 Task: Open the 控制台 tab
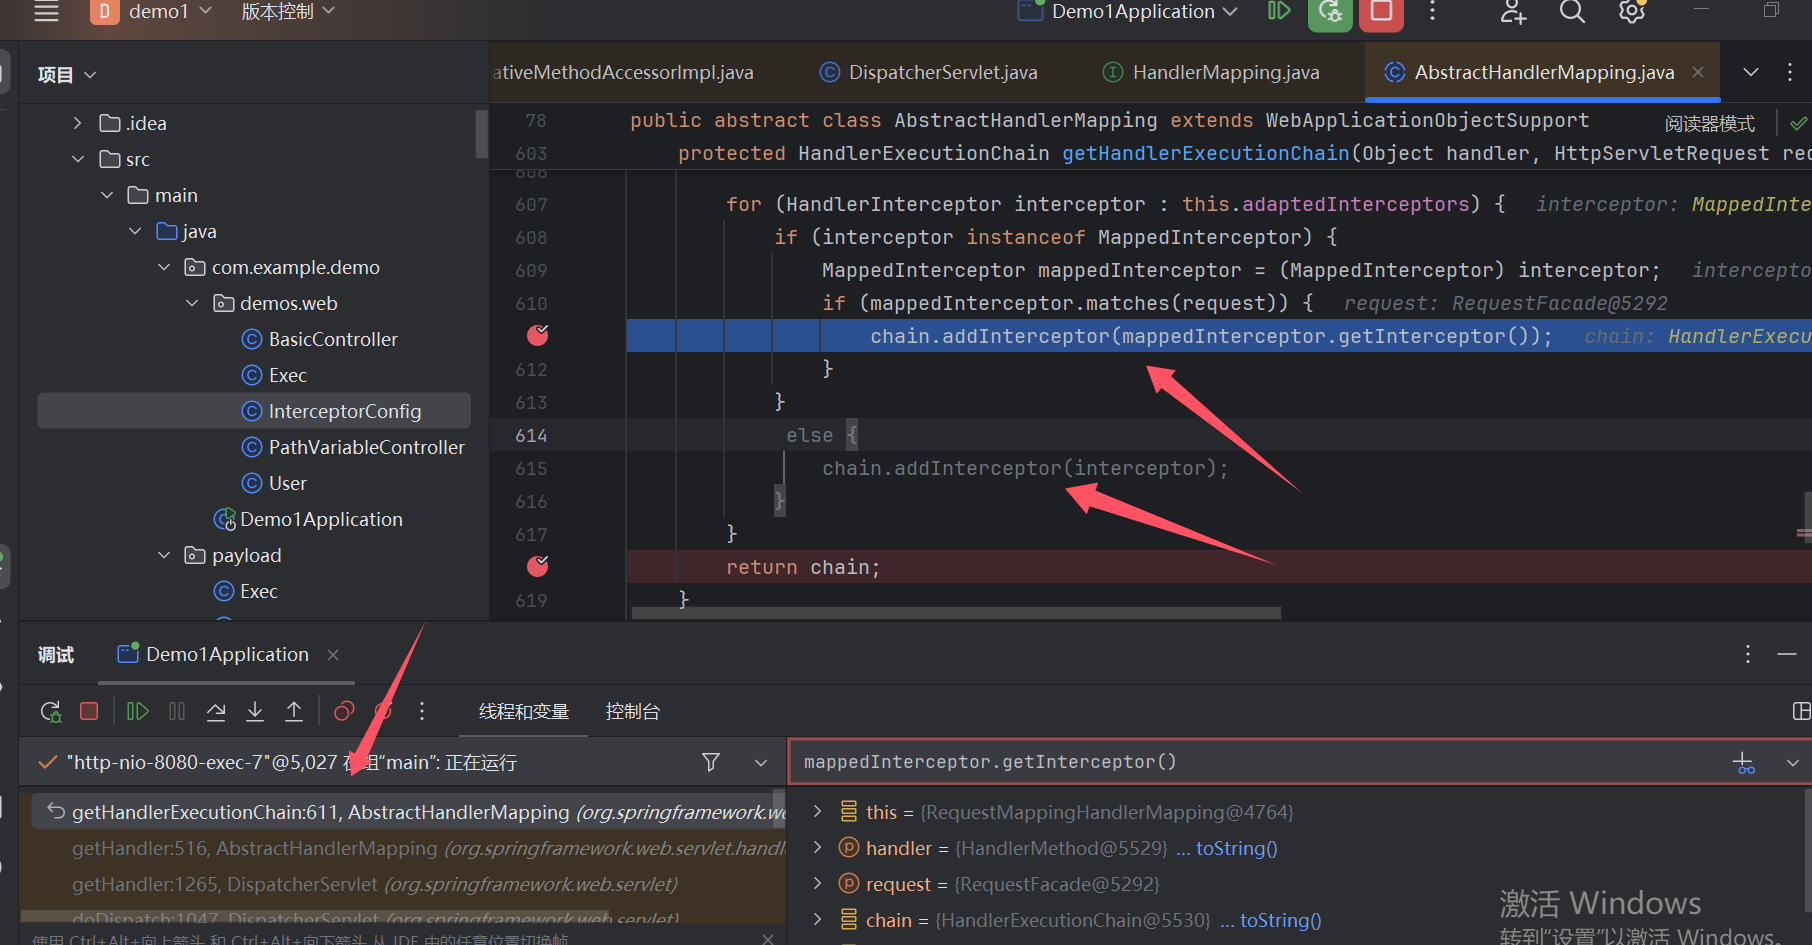[633, 711]
